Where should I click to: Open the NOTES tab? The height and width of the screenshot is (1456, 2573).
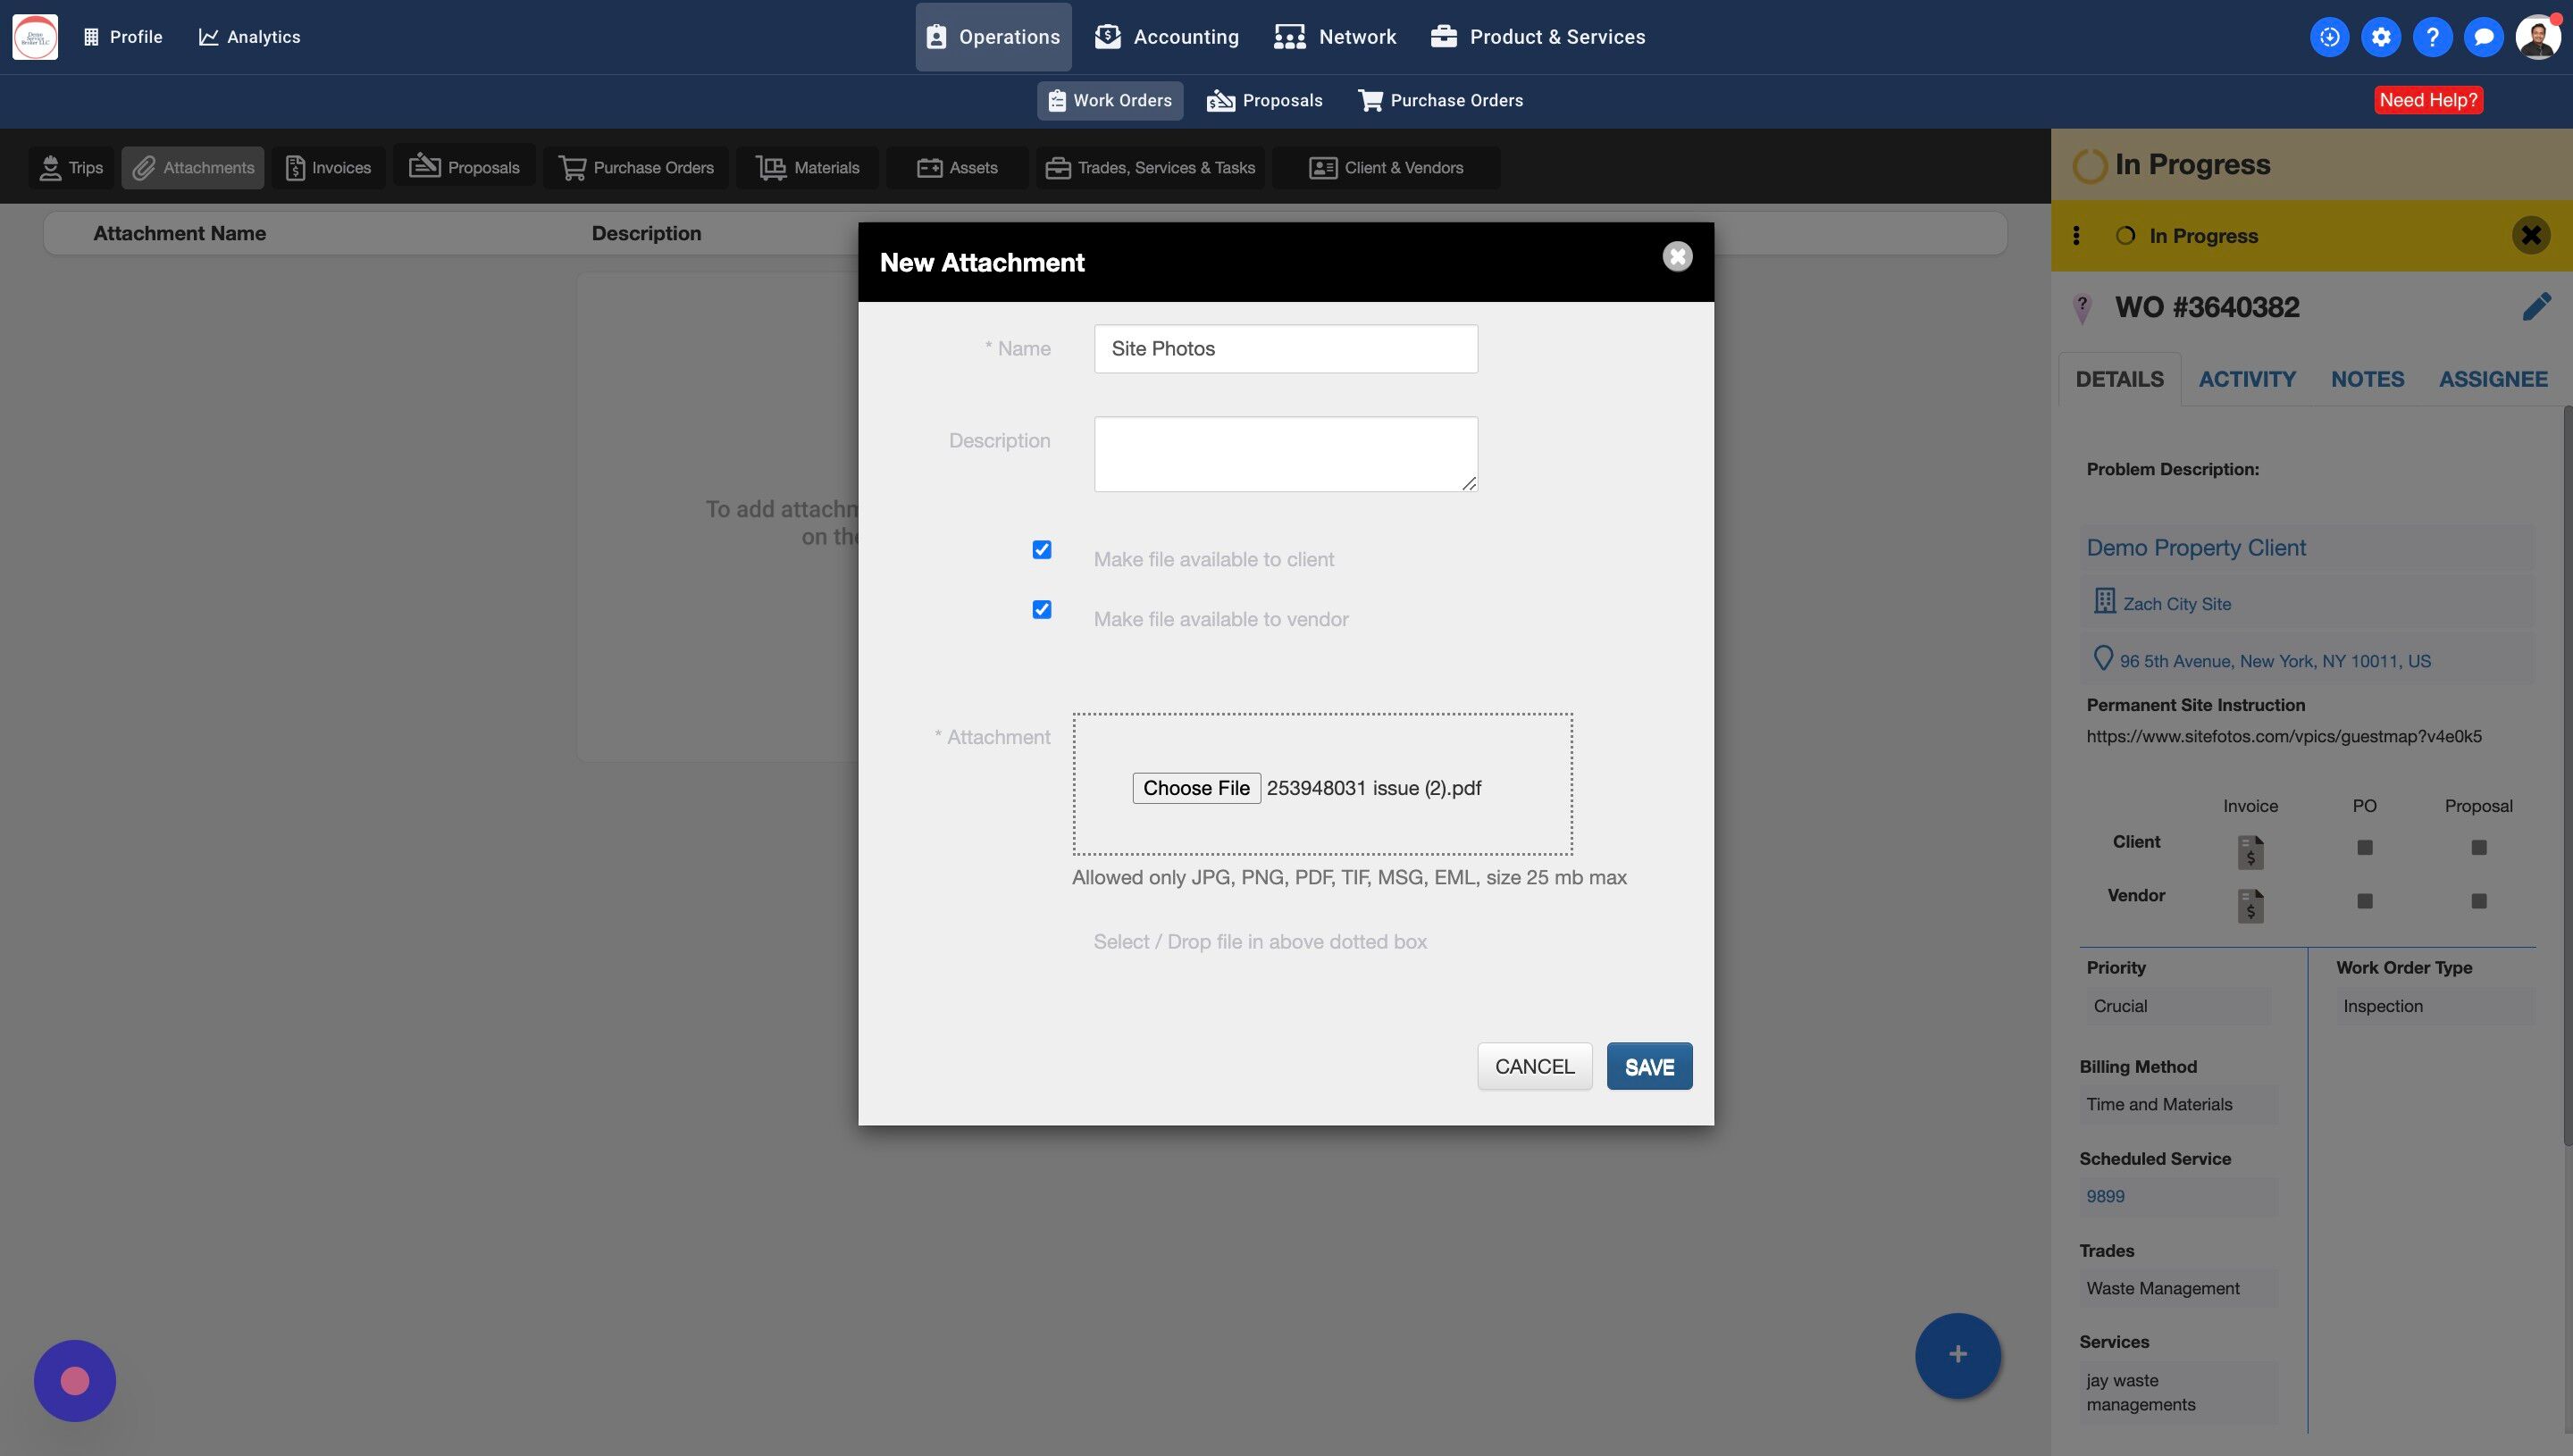click(x=2367, y=379)
